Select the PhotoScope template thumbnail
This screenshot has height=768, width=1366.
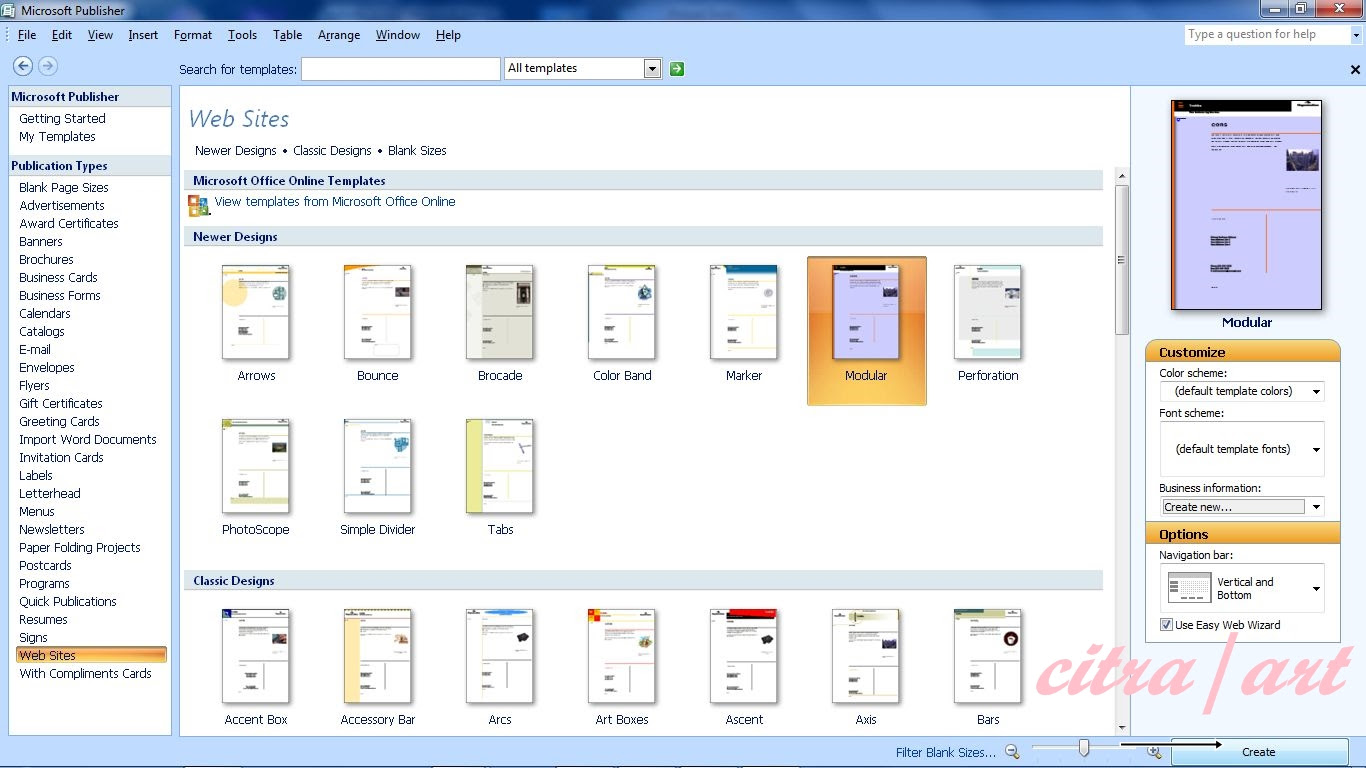[x=256, y=466]
